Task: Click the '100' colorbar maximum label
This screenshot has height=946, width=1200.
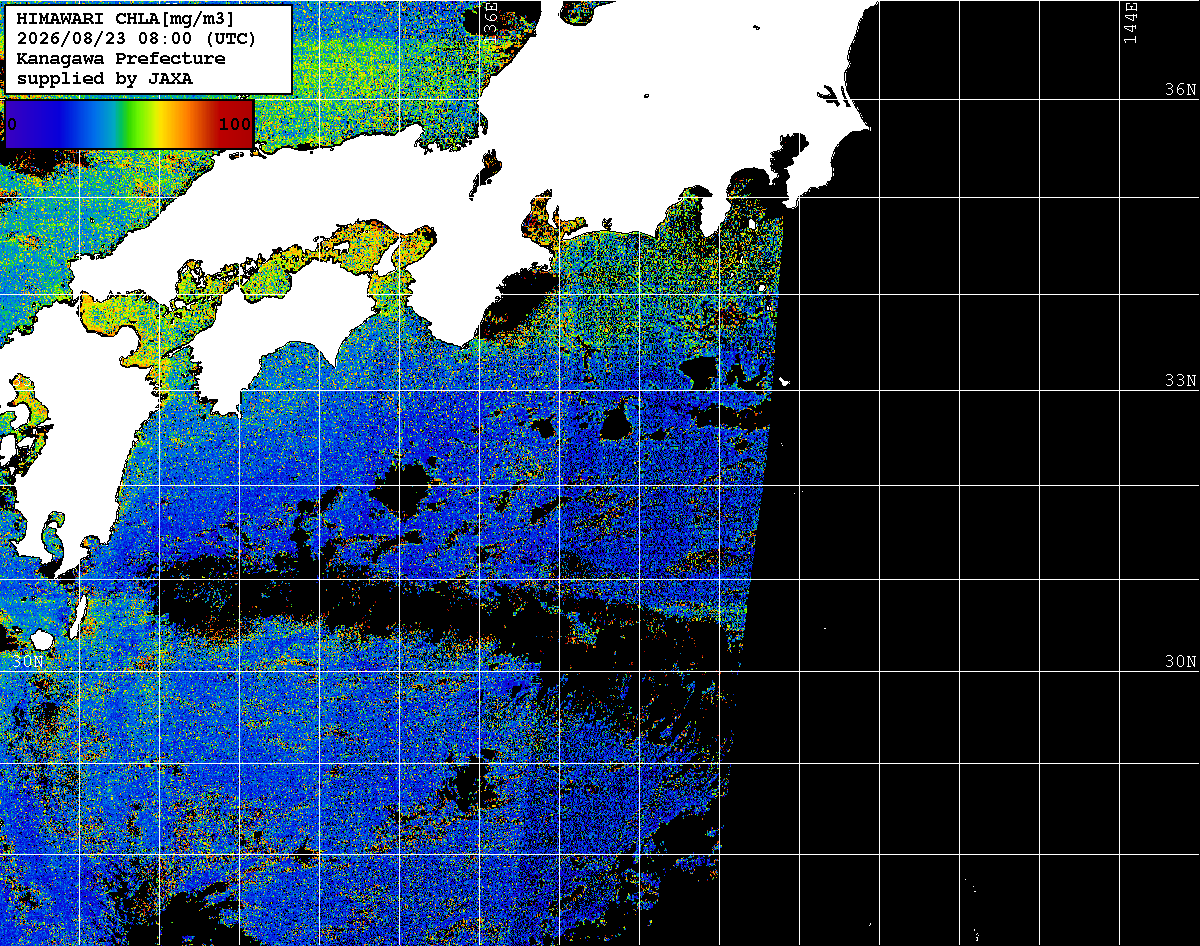Action: click(235, 125)
